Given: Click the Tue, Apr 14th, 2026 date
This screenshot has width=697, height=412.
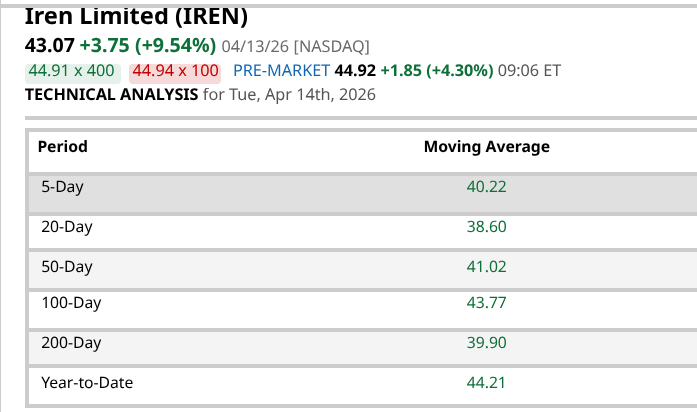Looking at the screenshot, I should tap(302, 95).
